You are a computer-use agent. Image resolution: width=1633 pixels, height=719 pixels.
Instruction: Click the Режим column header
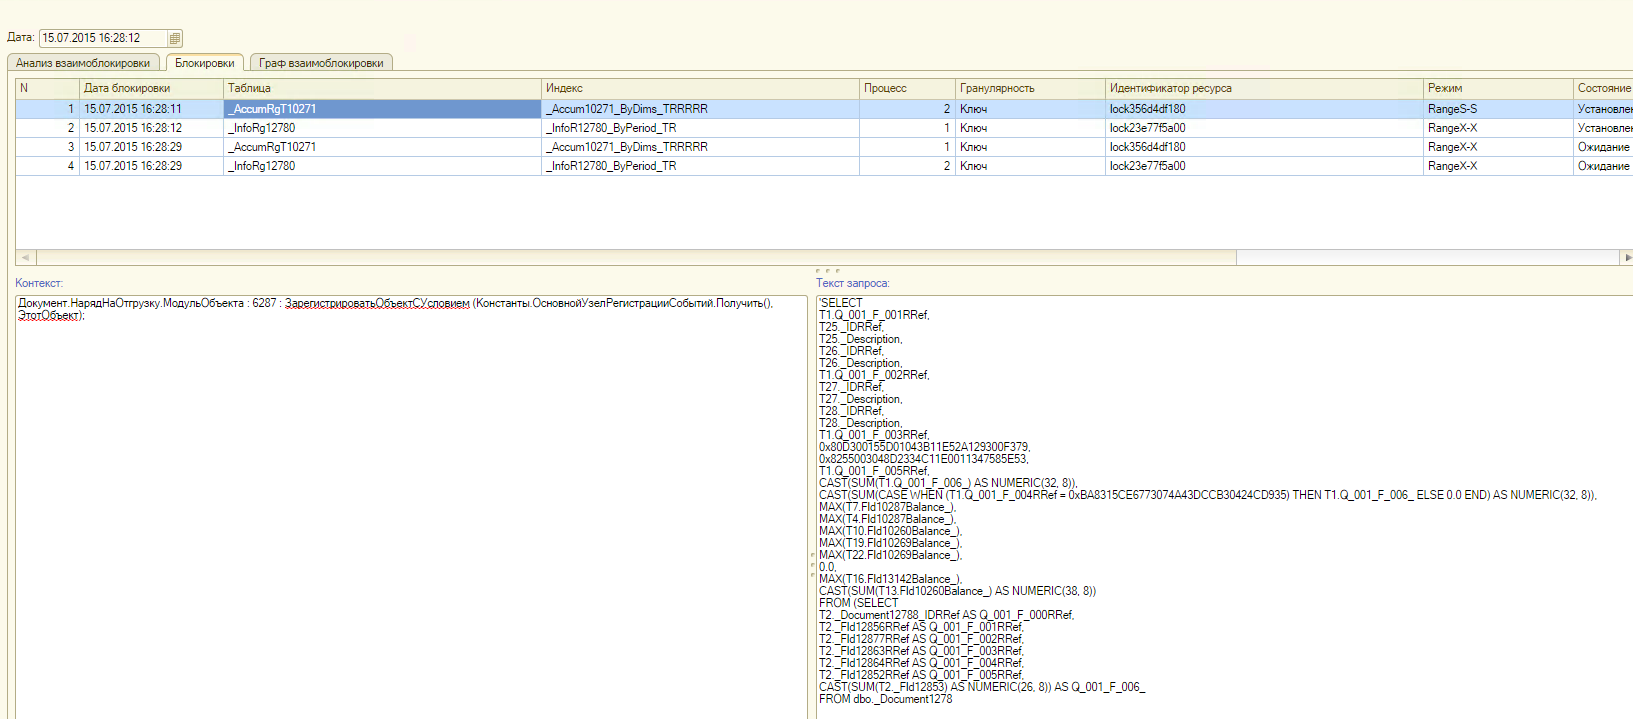(x=1498, y=88)
